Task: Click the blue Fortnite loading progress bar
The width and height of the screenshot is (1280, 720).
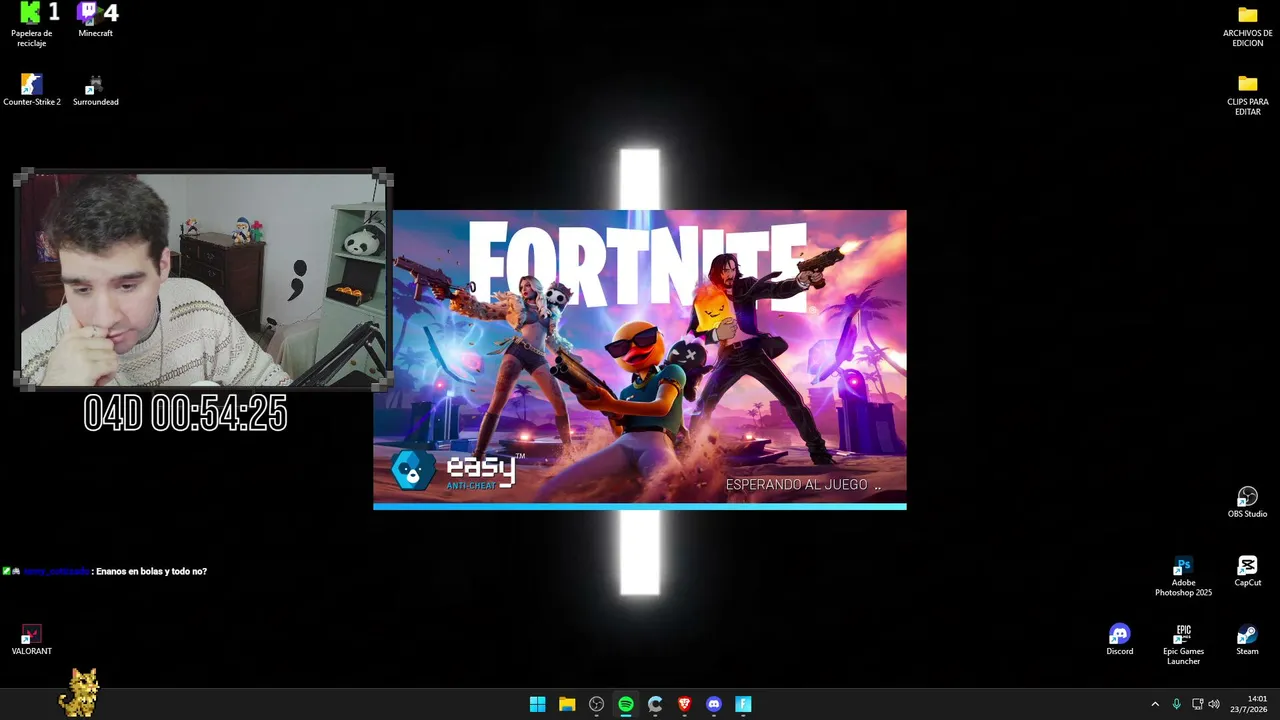Action: tap(640, 506)
